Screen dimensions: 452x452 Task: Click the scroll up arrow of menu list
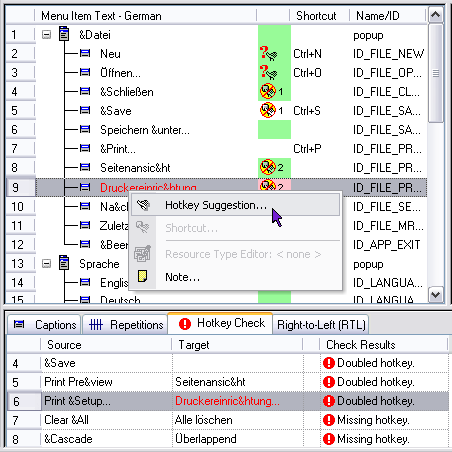click(x=436, y=15)
